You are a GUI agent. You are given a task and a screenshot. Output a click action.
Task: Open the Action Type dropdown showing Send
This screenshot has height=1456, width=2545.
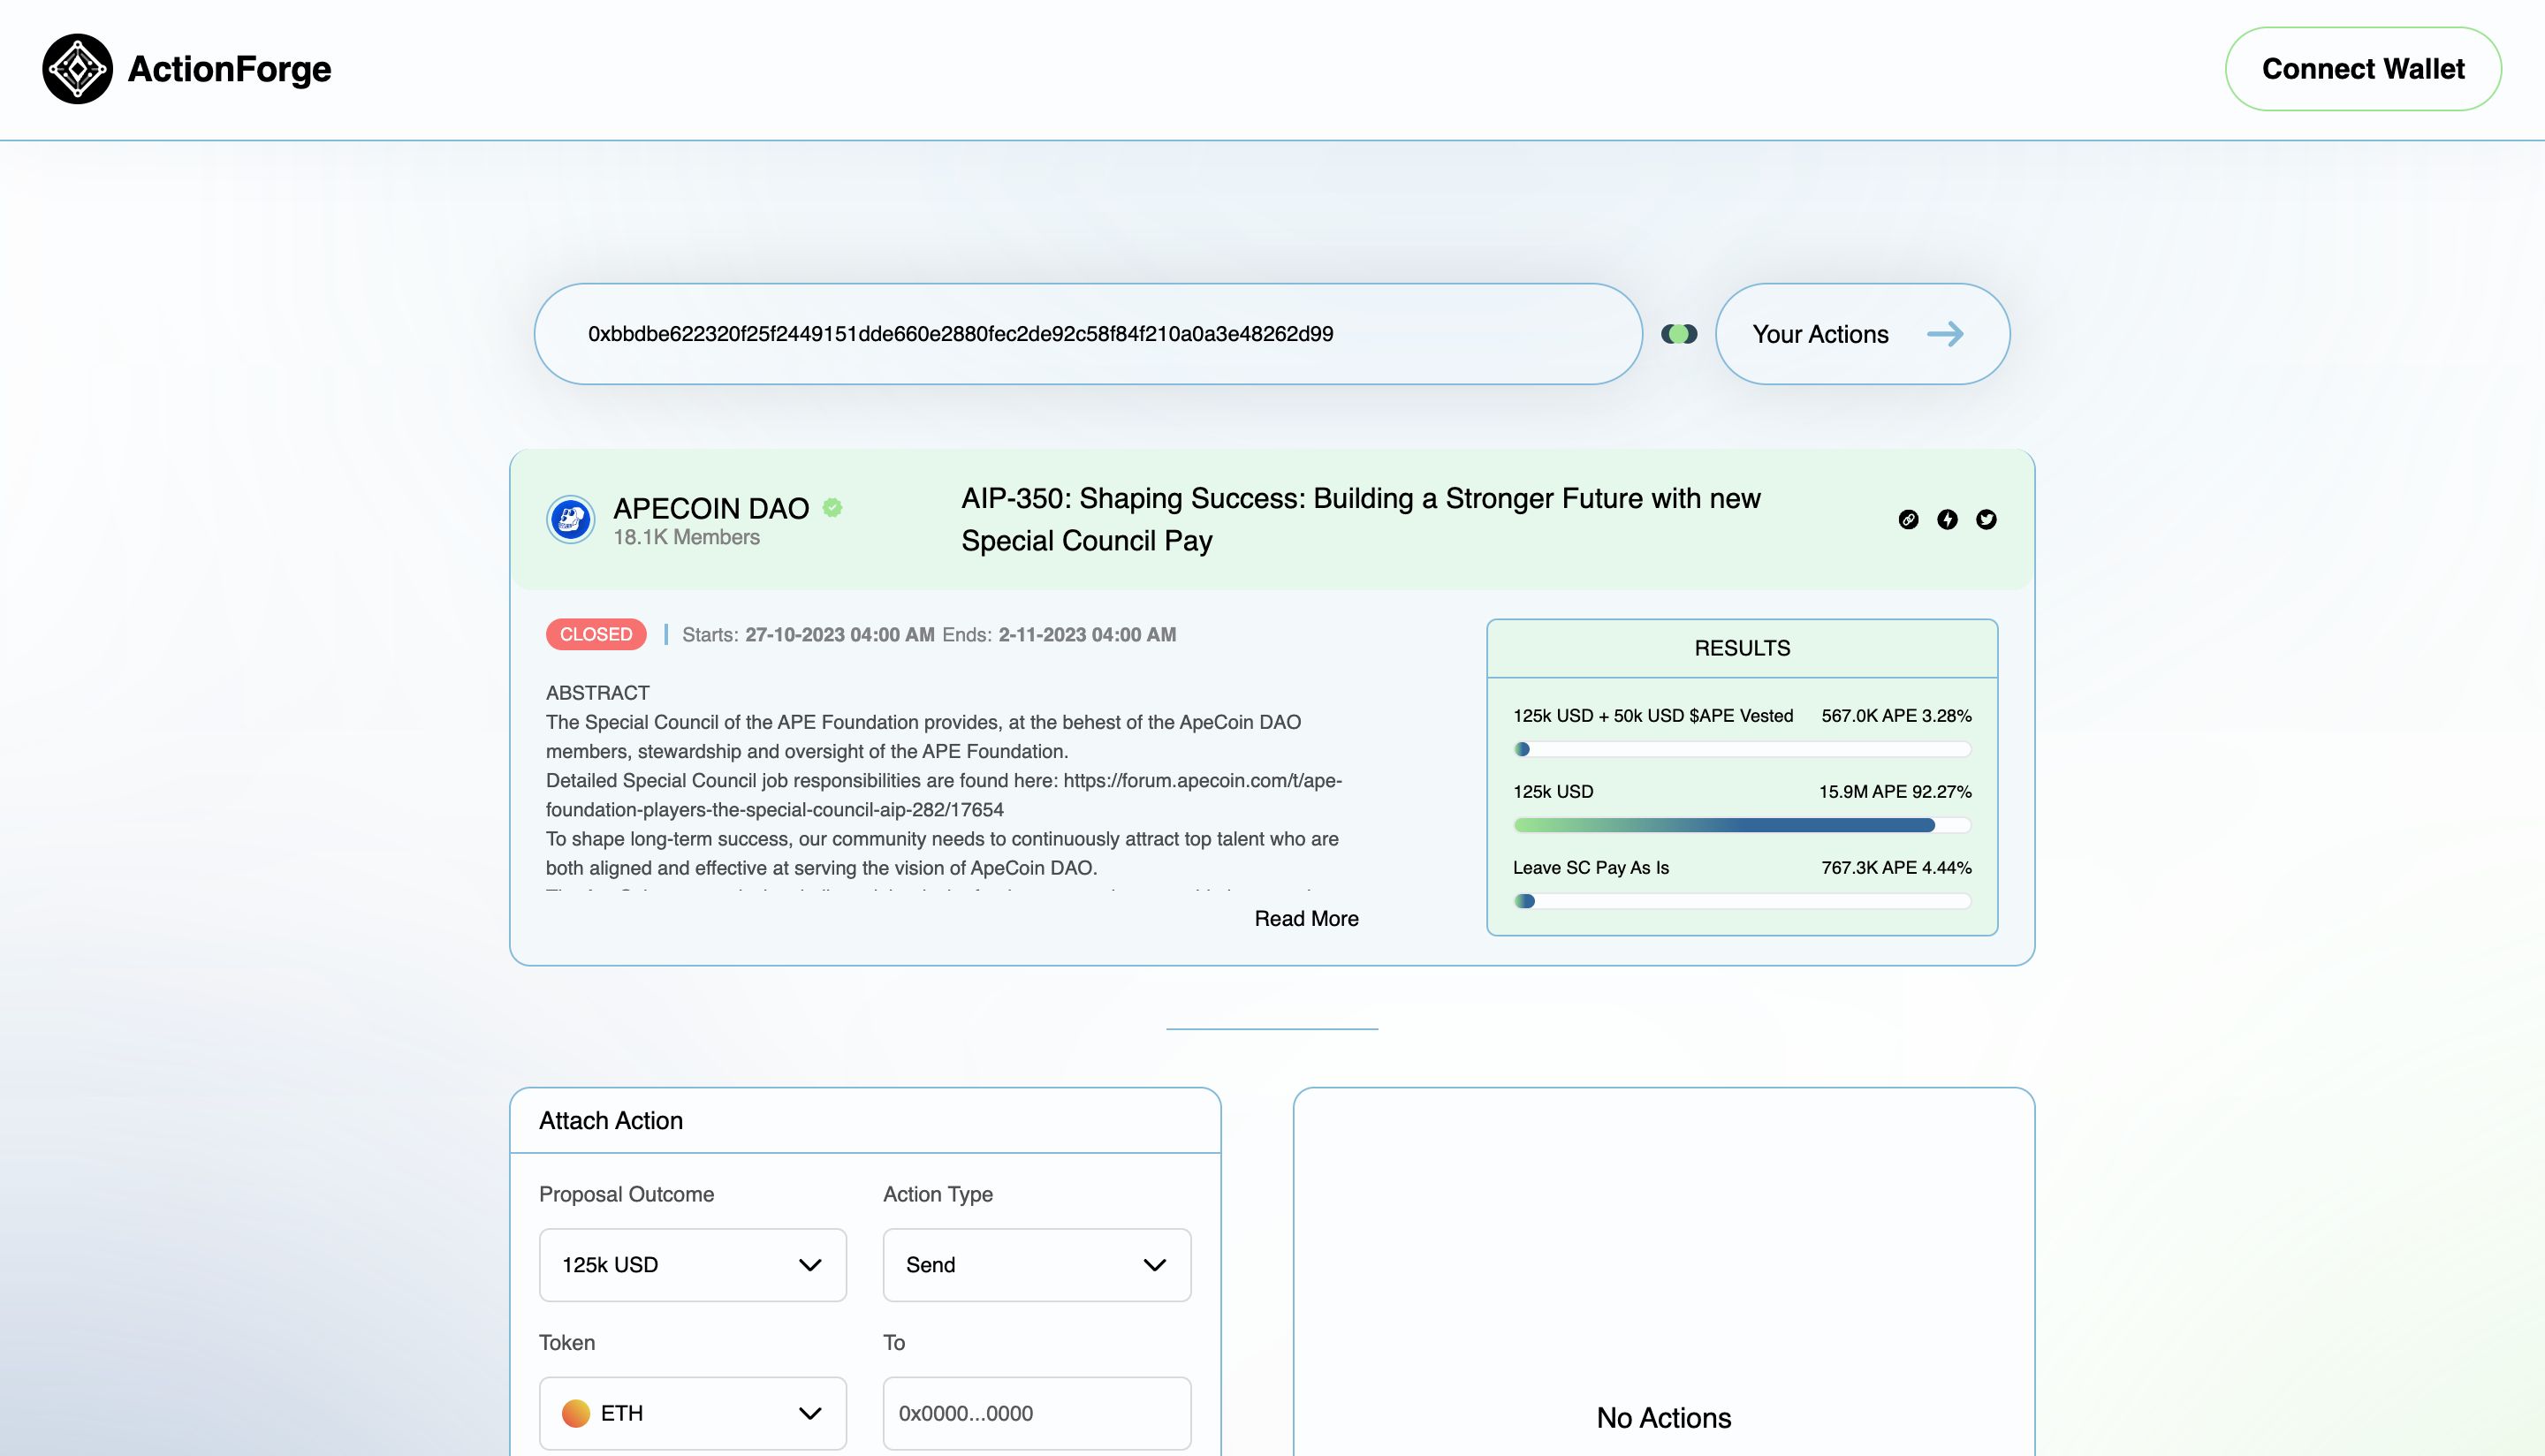click(1037, 1265)
